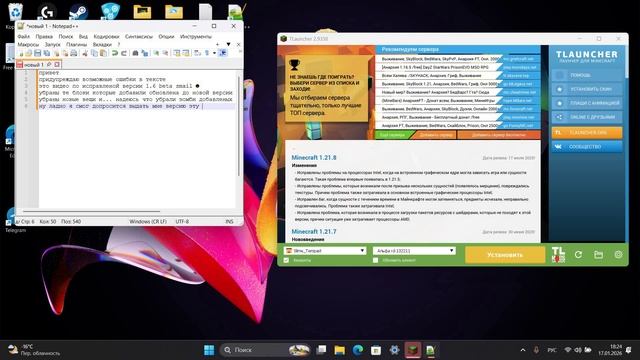Open TLauncher settings gear
This screenshot has height=360, width=640.
[x=618, y=255]
